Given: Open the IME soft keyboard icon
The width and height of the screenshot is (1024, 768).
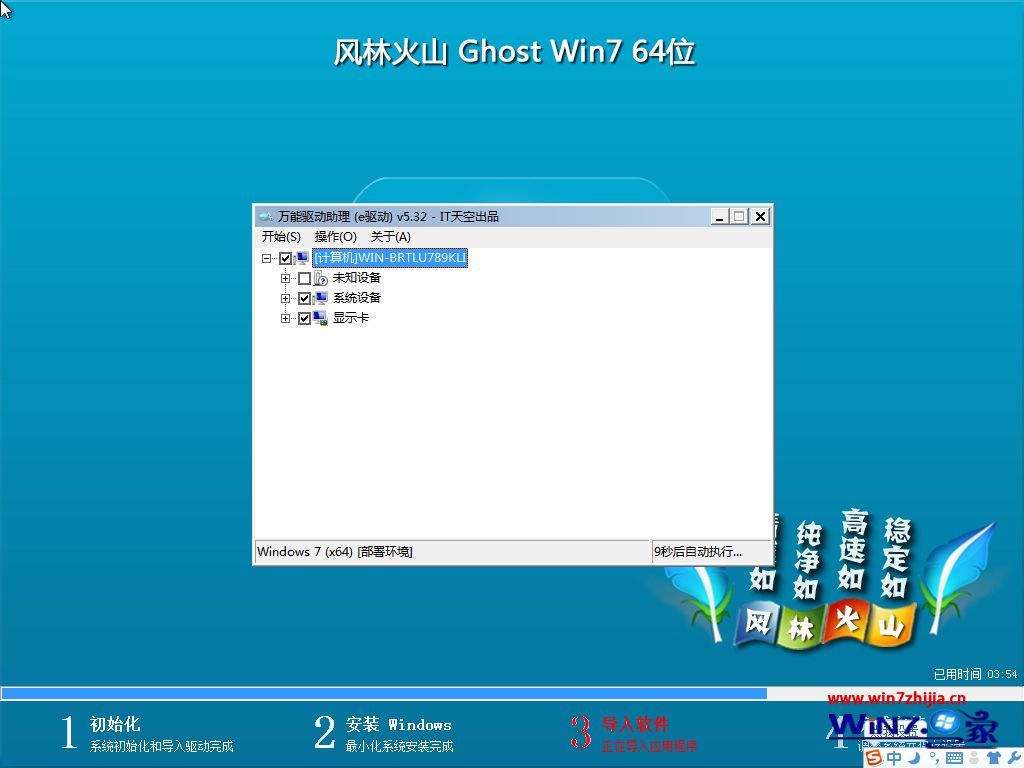Looking at the screenshot, I should click(x=953, y=757).
